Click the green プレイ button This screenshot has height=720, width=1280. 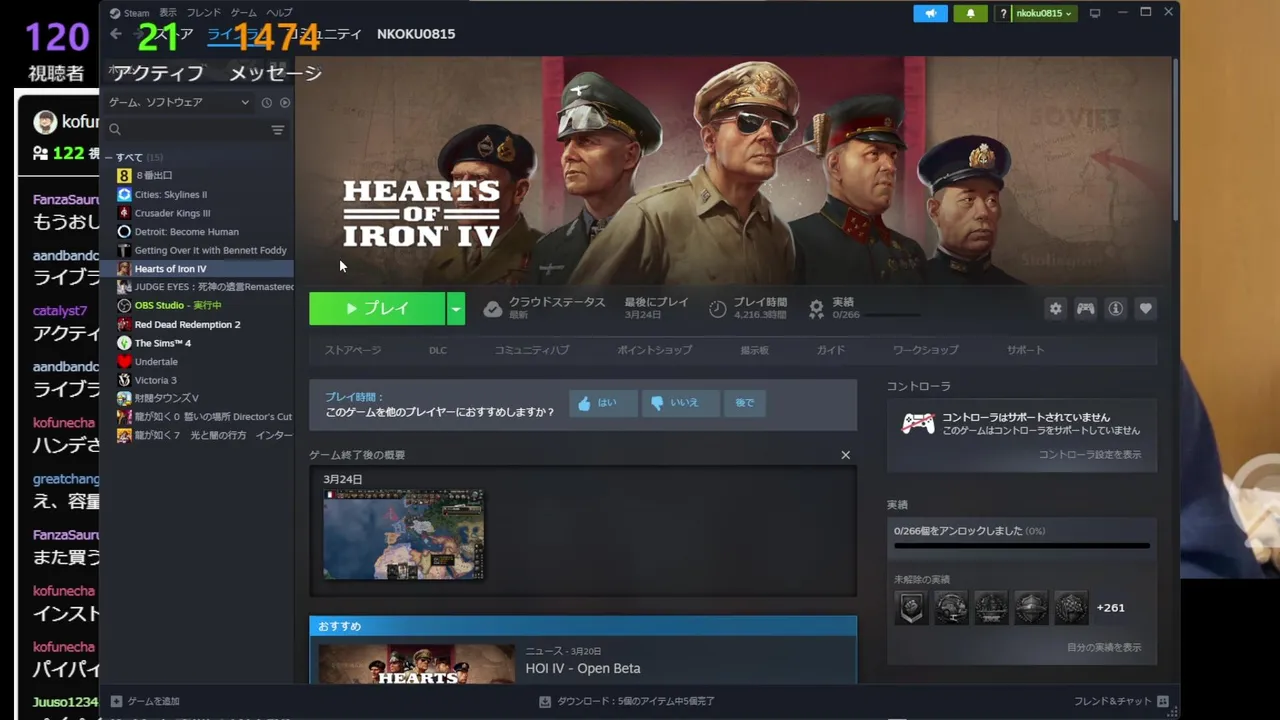pyautogui.click(x=377, y=309)
